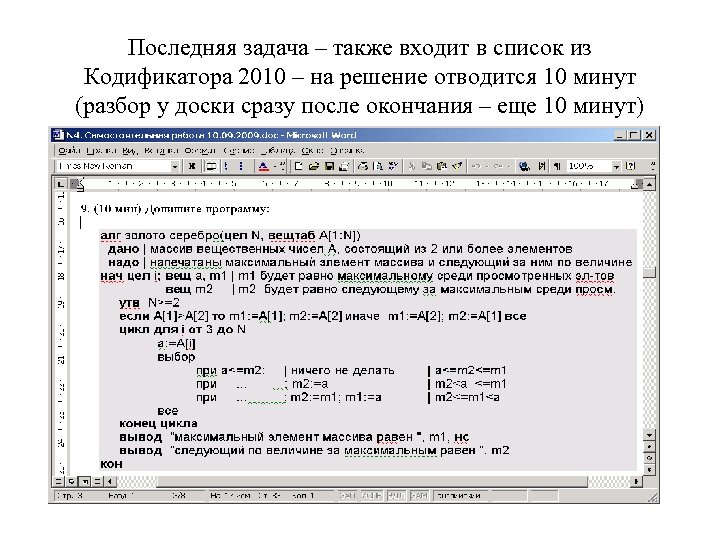Toggle the ЗАМ overtype indicator
This screenshot has width=720, height=540.
click(x=419, y=496)
